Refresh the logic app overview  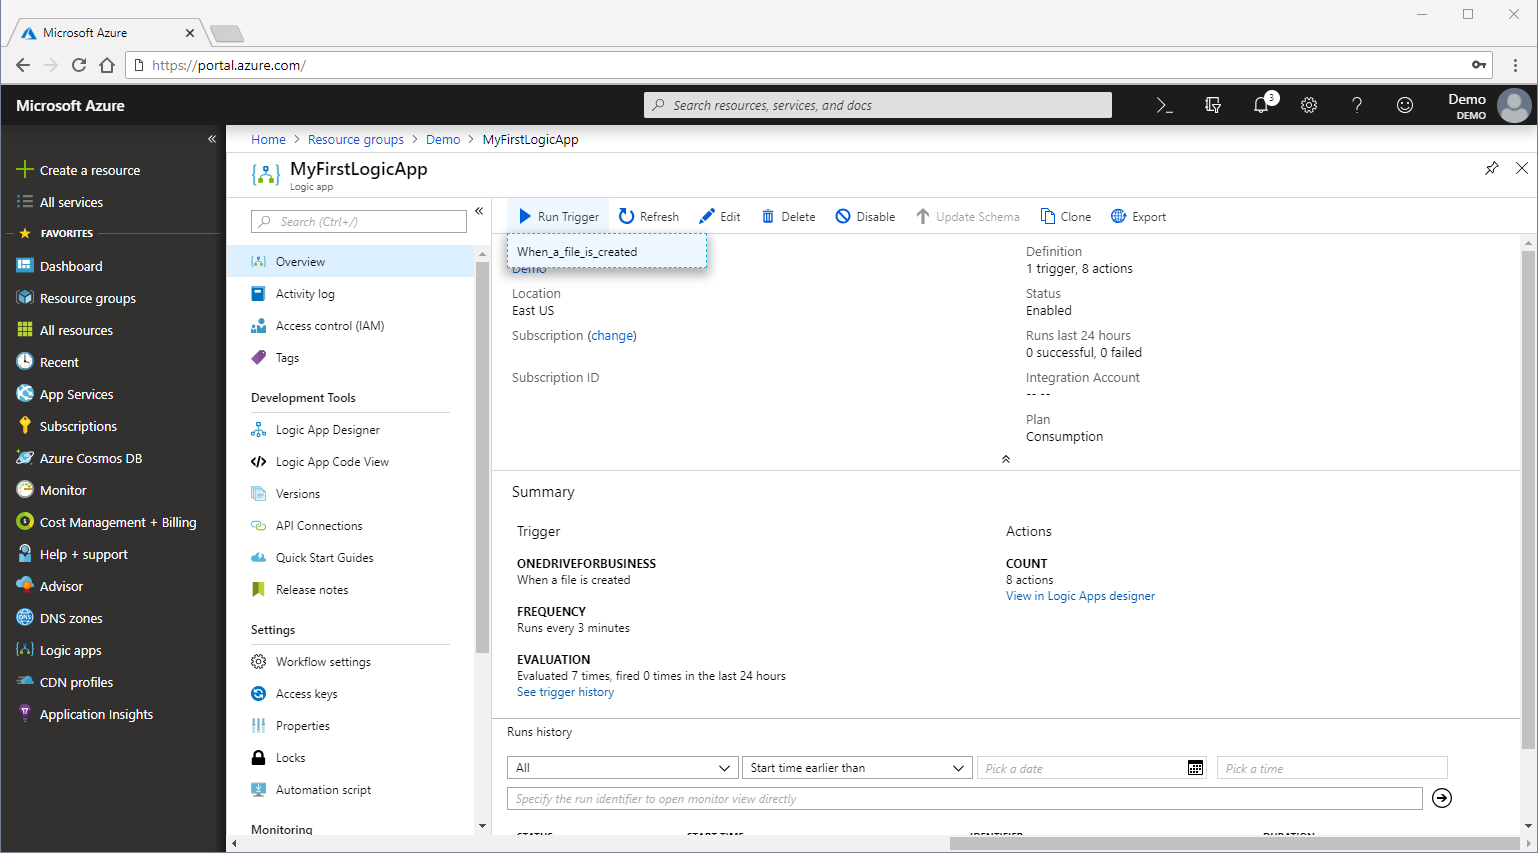point(649,216)
